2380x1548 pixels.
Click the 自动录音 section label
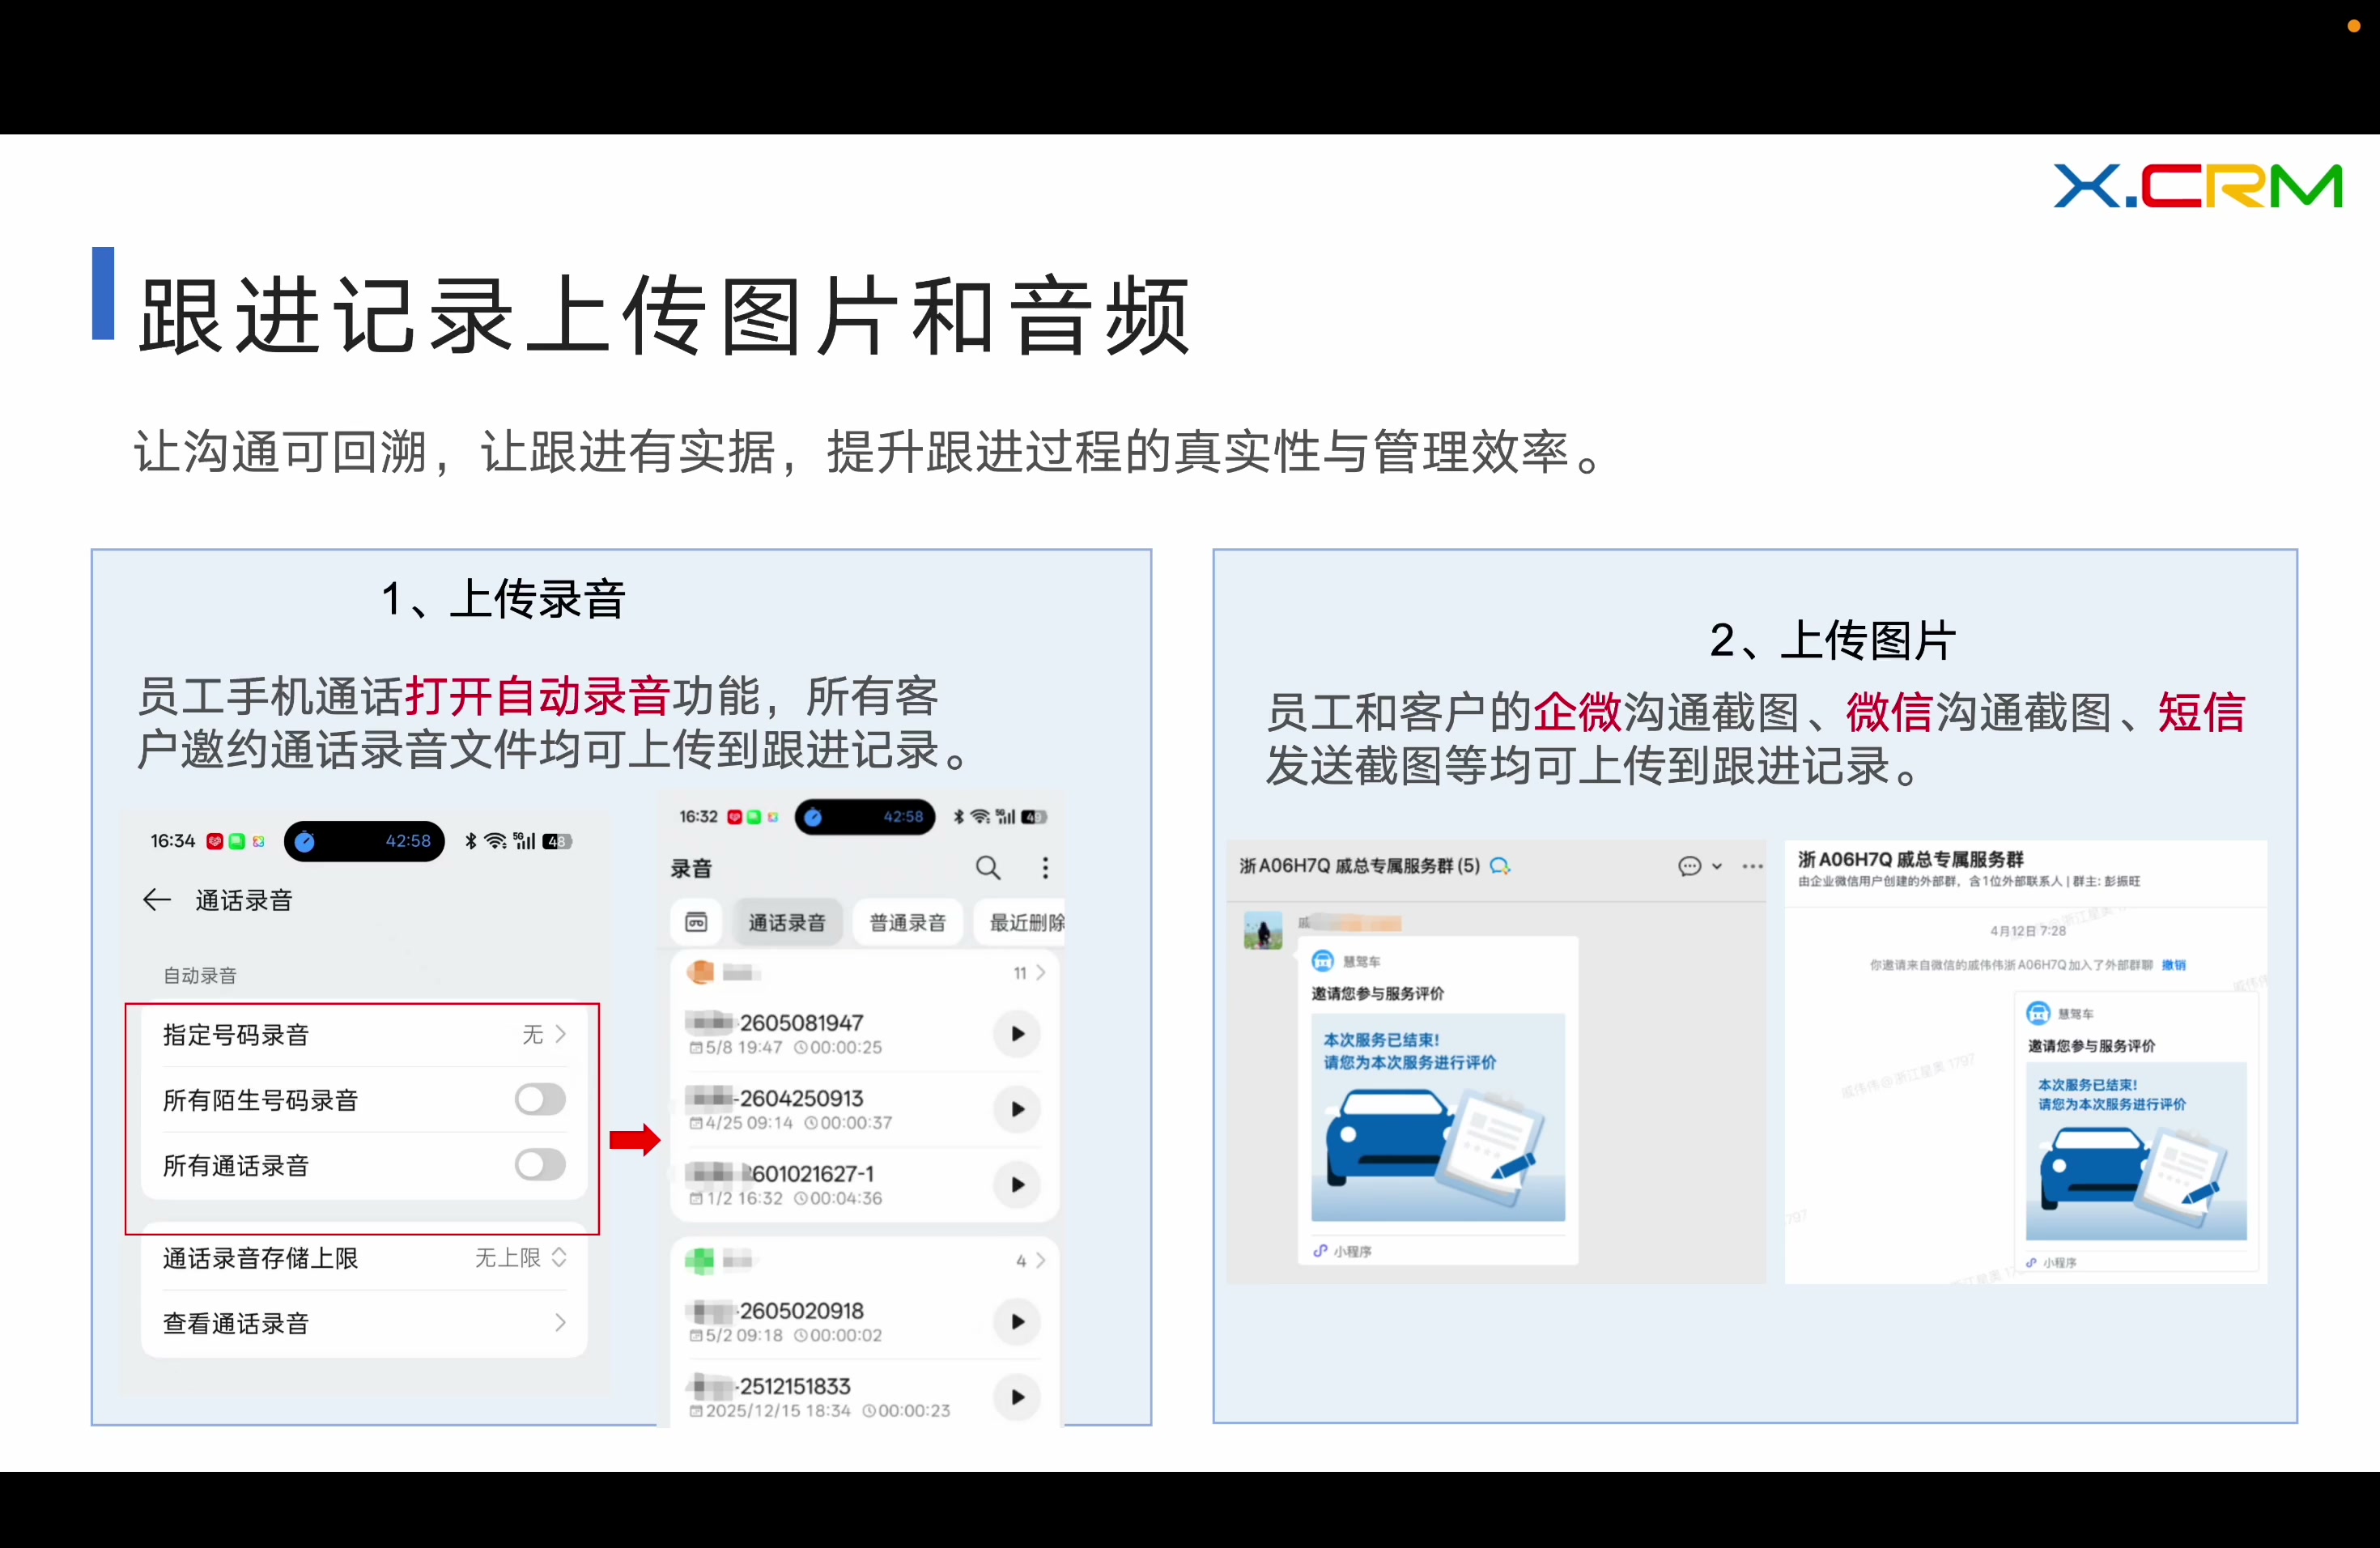coord(200,975)
